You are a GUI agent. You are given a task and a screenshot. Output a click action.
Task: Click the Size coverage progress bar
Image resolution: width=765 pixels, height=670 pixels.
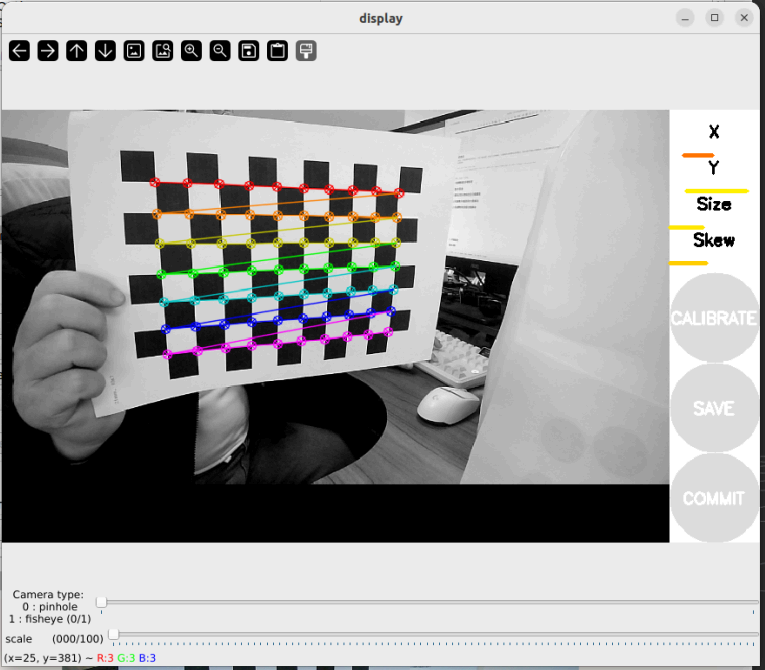tap(686, 227)
